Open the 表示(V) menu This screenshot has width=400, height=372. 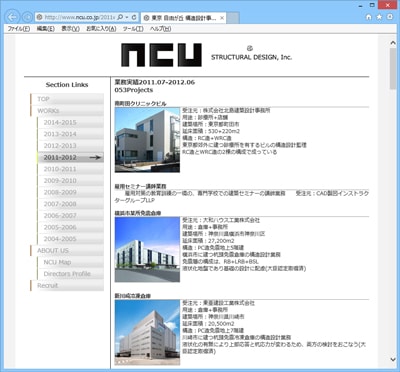[70, 29]
